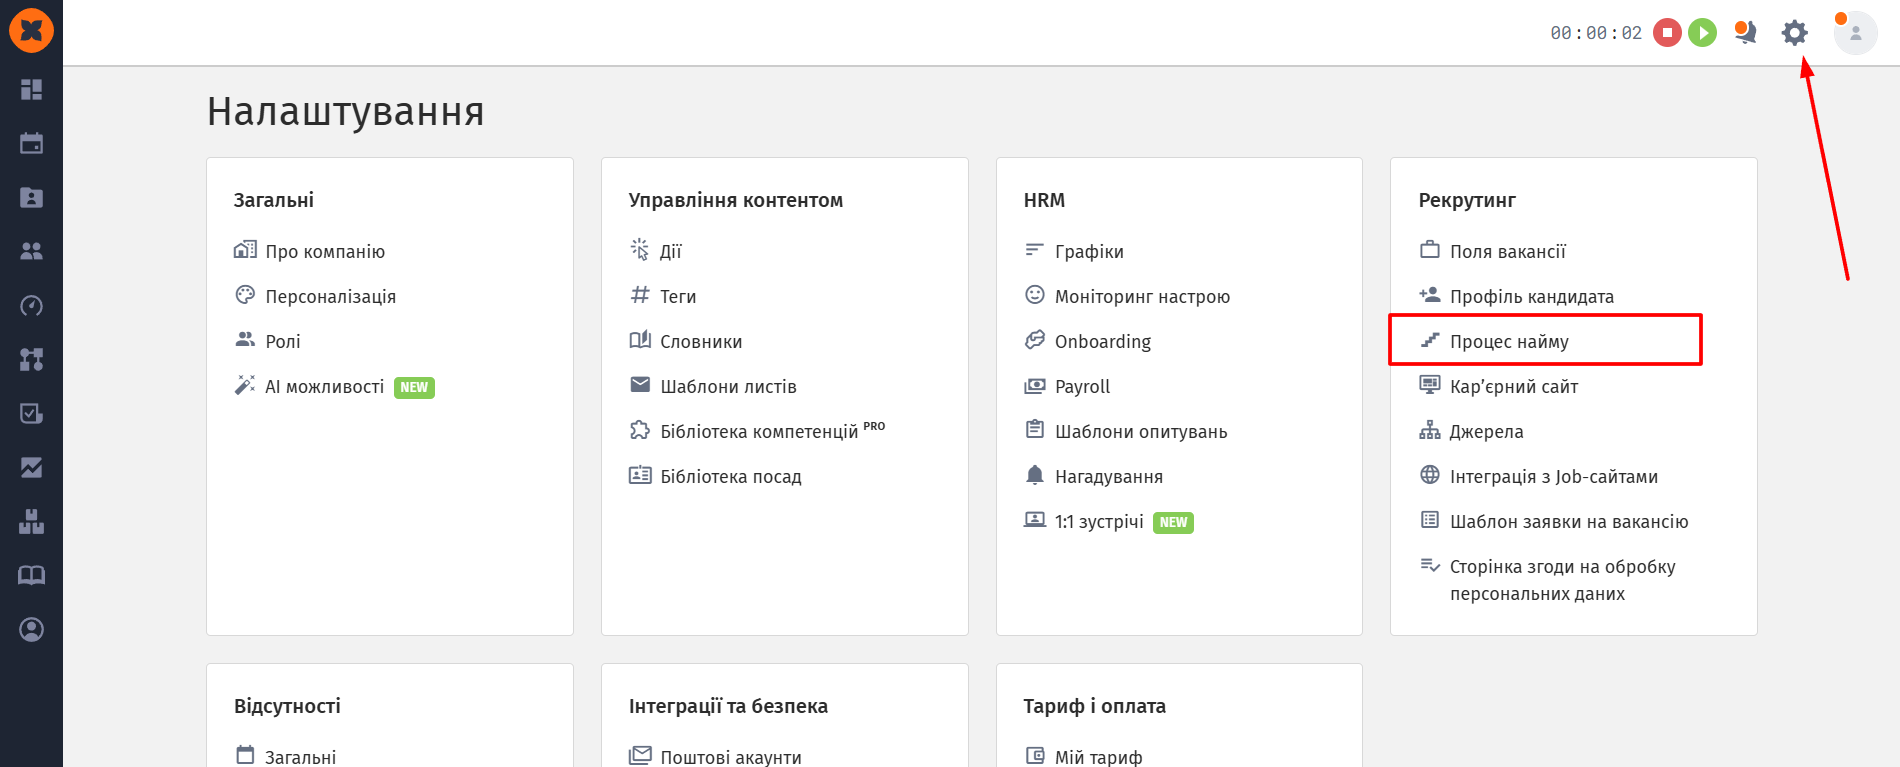The image size is (1900, 767).
Task: Open the user account circle icon in sidebar
Action: pos(31,629)
